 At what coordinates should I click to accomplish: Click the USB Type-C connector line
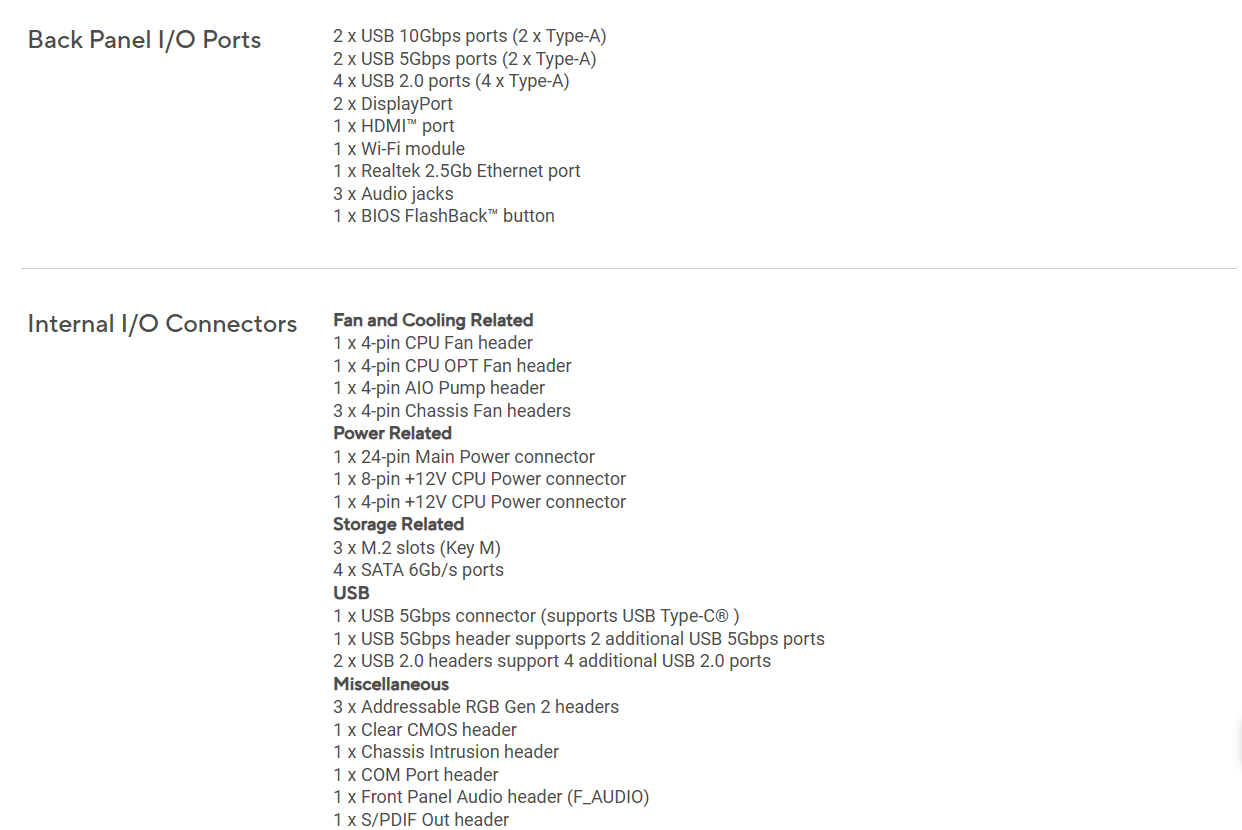(536, 616)
